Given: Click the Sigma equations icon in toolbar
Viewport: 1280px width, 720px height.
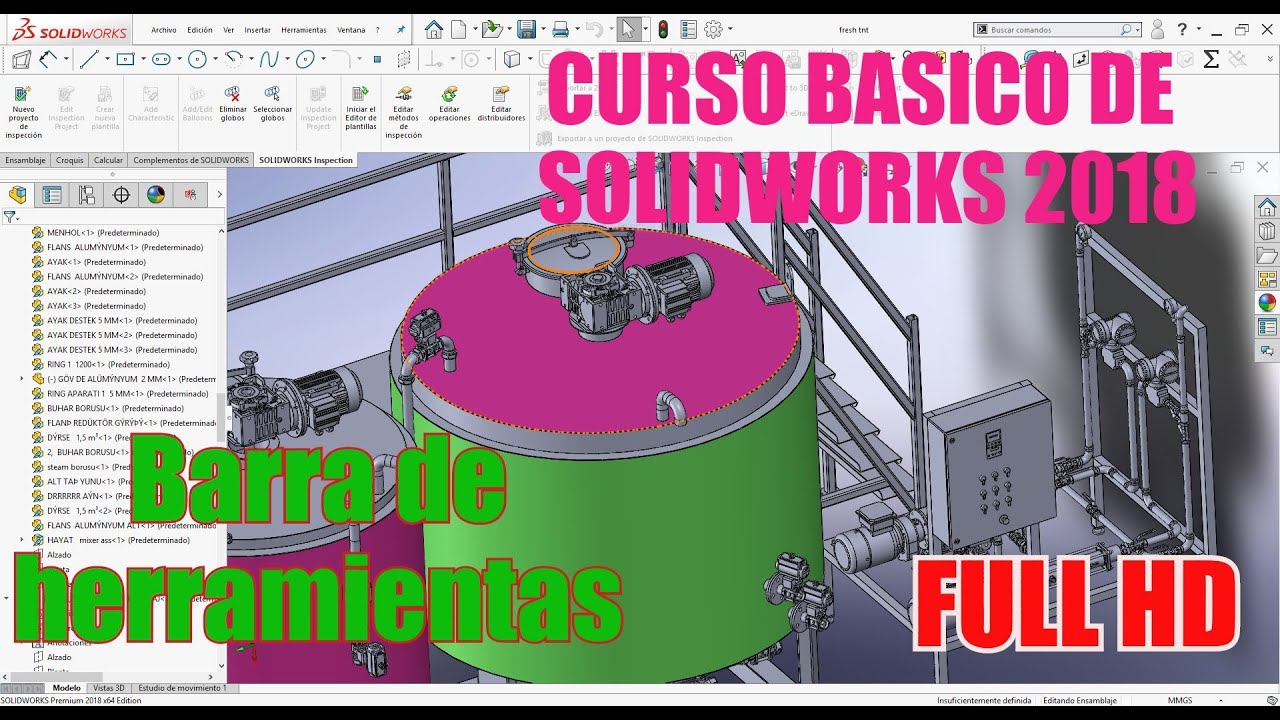Looking at the screenshot, I should pyautogui.click(x=1211, y=59).
